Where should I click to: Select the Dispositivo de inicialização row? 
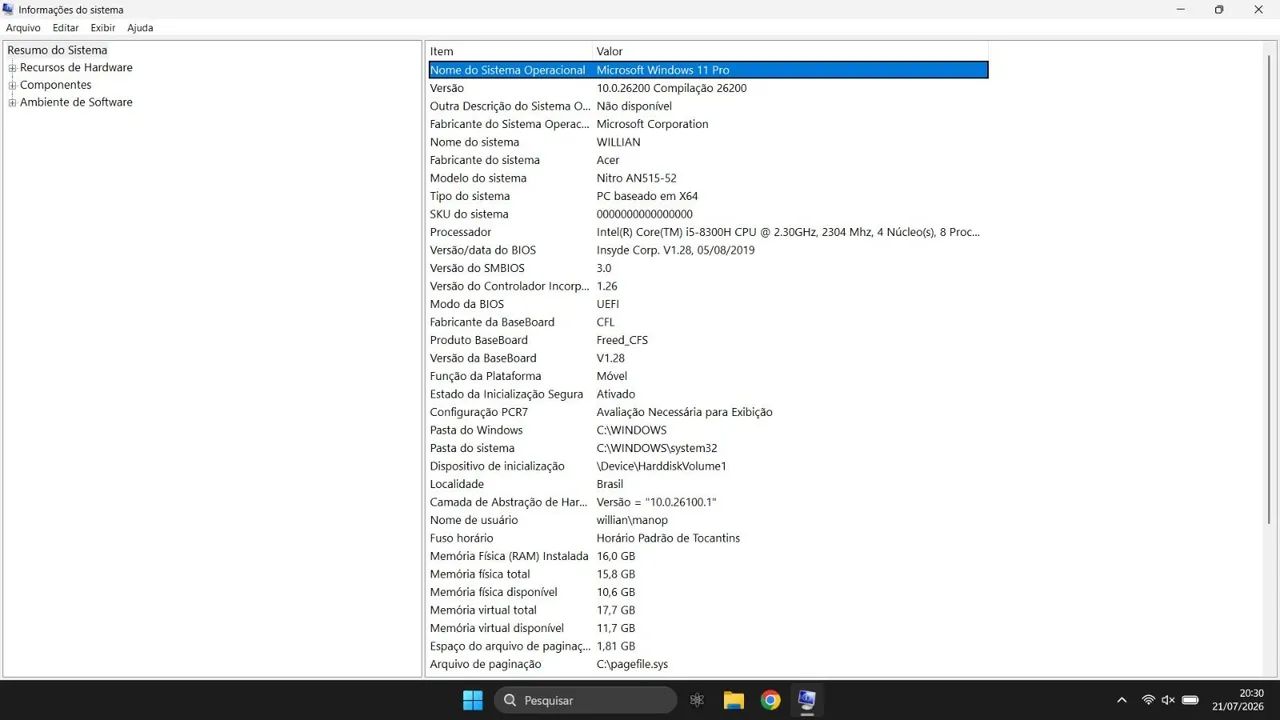(708, 466)
